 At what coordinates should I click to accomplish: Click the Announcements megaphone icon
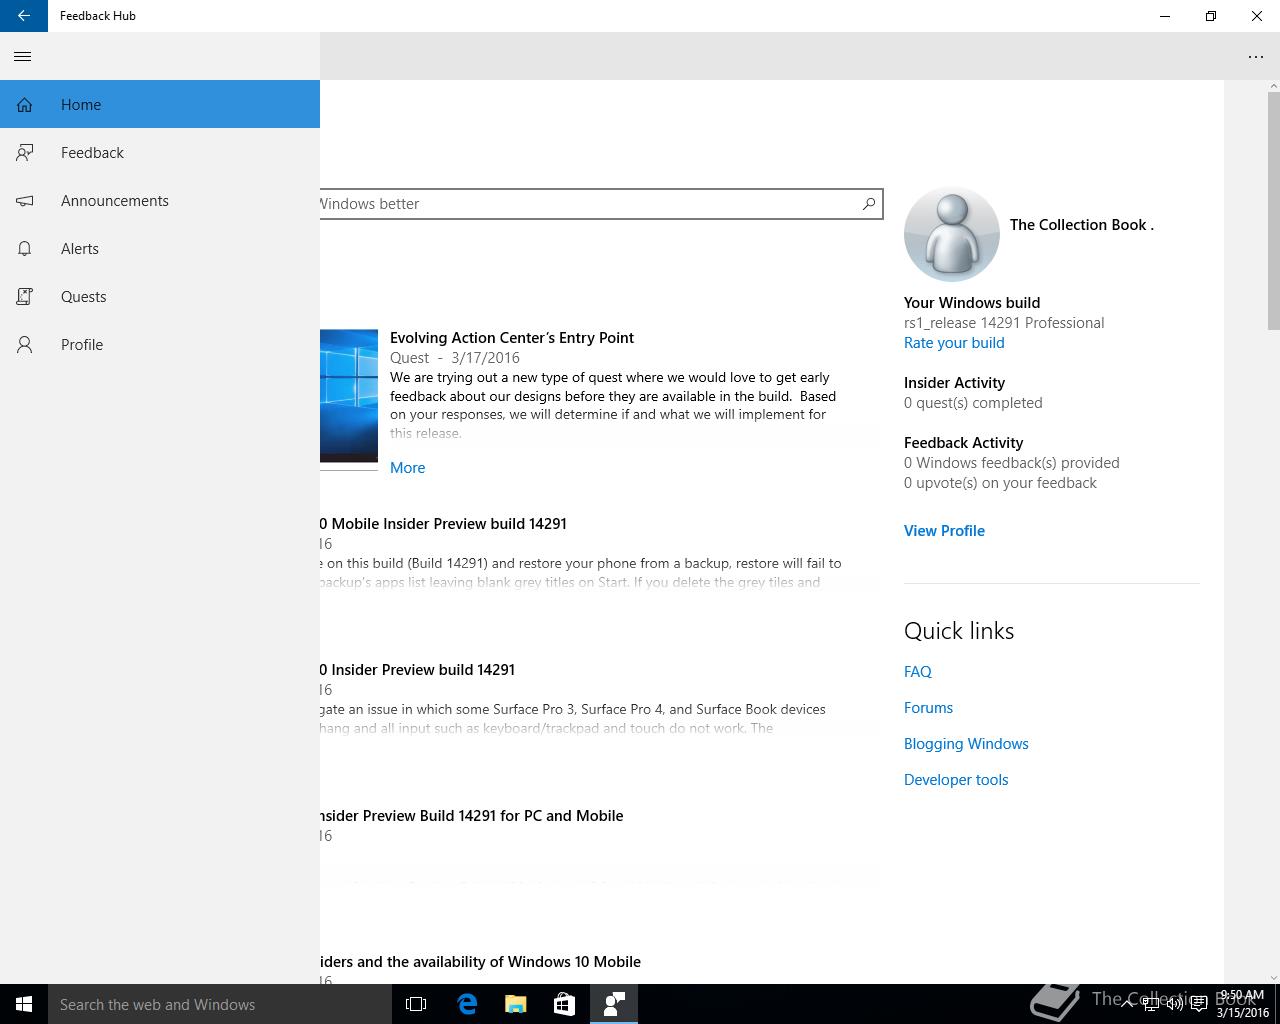click(25, 201)
